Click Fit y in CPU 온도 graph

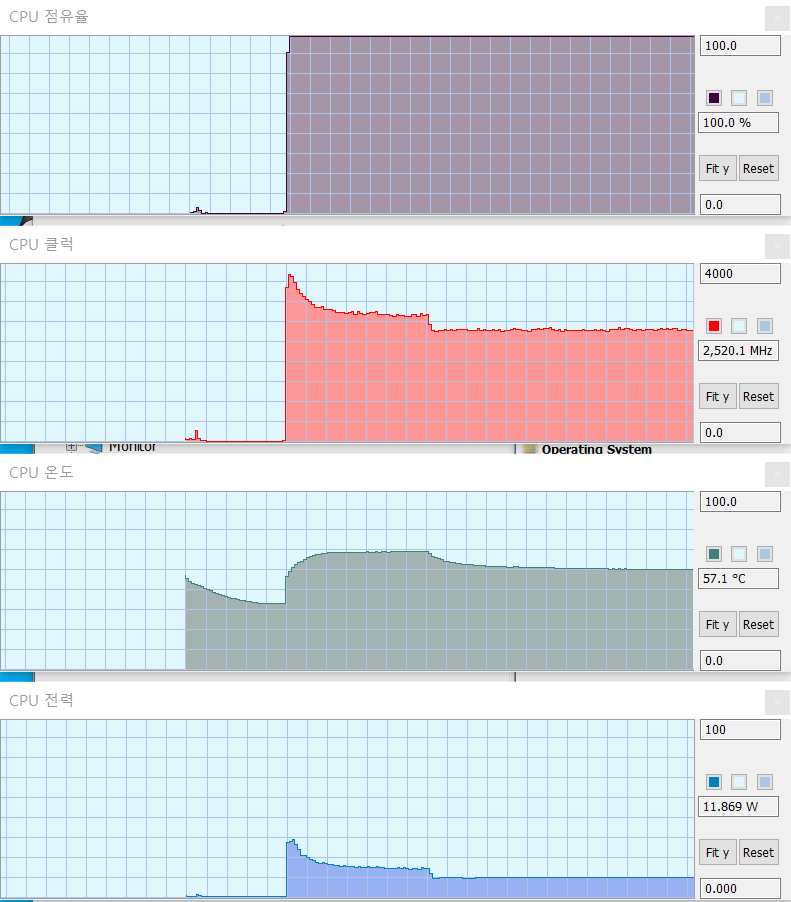[717, 624]
